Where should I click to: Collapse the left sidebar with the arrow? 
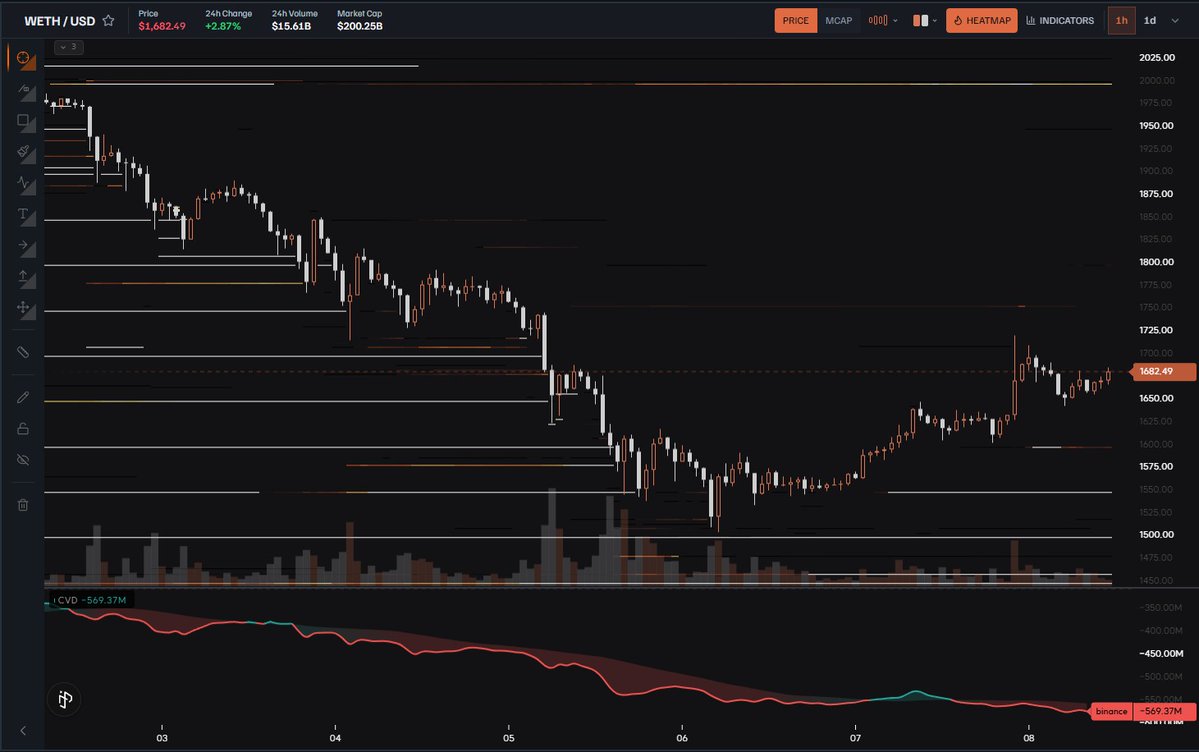[x=23, y=731]
